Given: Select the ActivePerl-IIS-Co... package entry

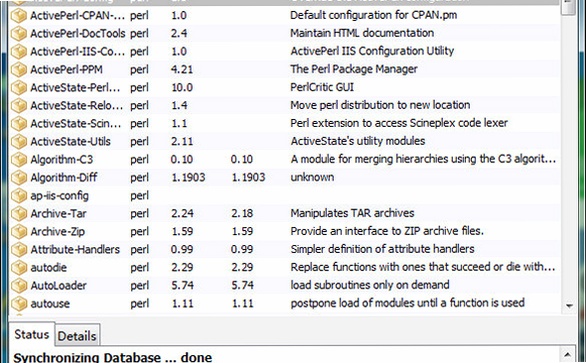Looking at the screenshot, I should (x=77, y=52).
